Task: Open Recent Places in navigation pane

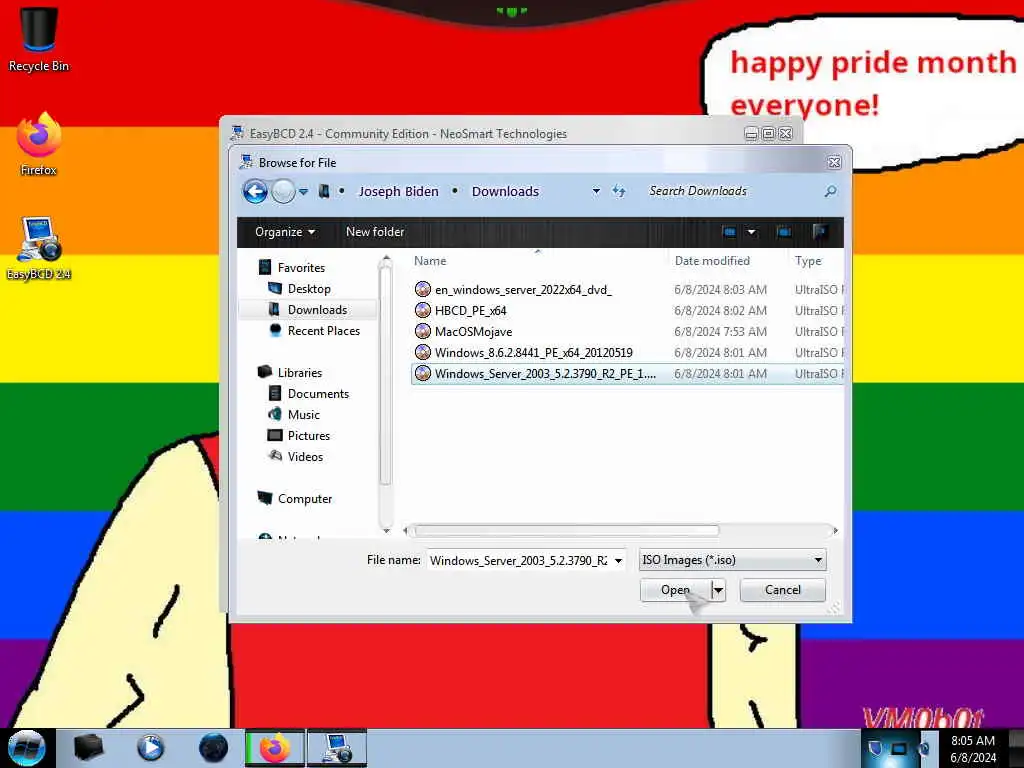Action: pos(323,330)
